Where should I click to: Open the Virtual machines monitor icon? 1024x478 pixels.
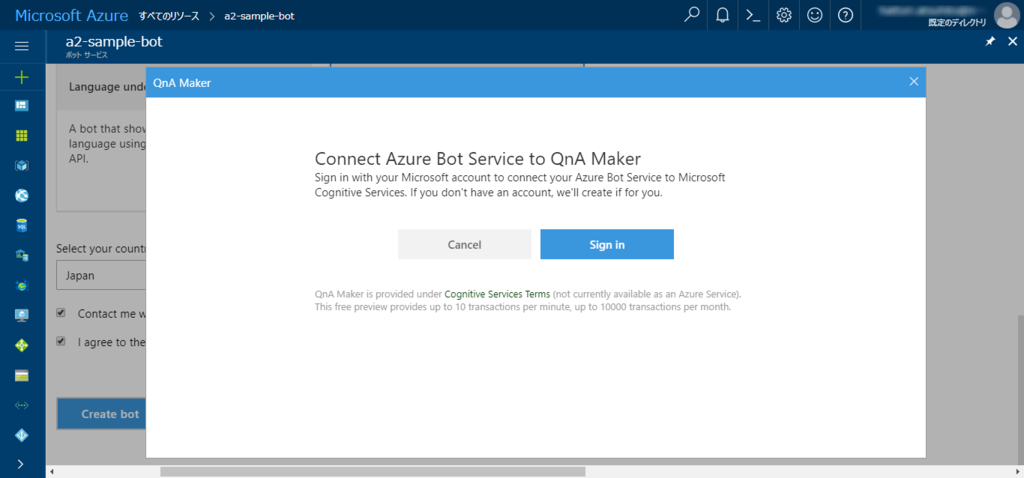click(22, 315)
